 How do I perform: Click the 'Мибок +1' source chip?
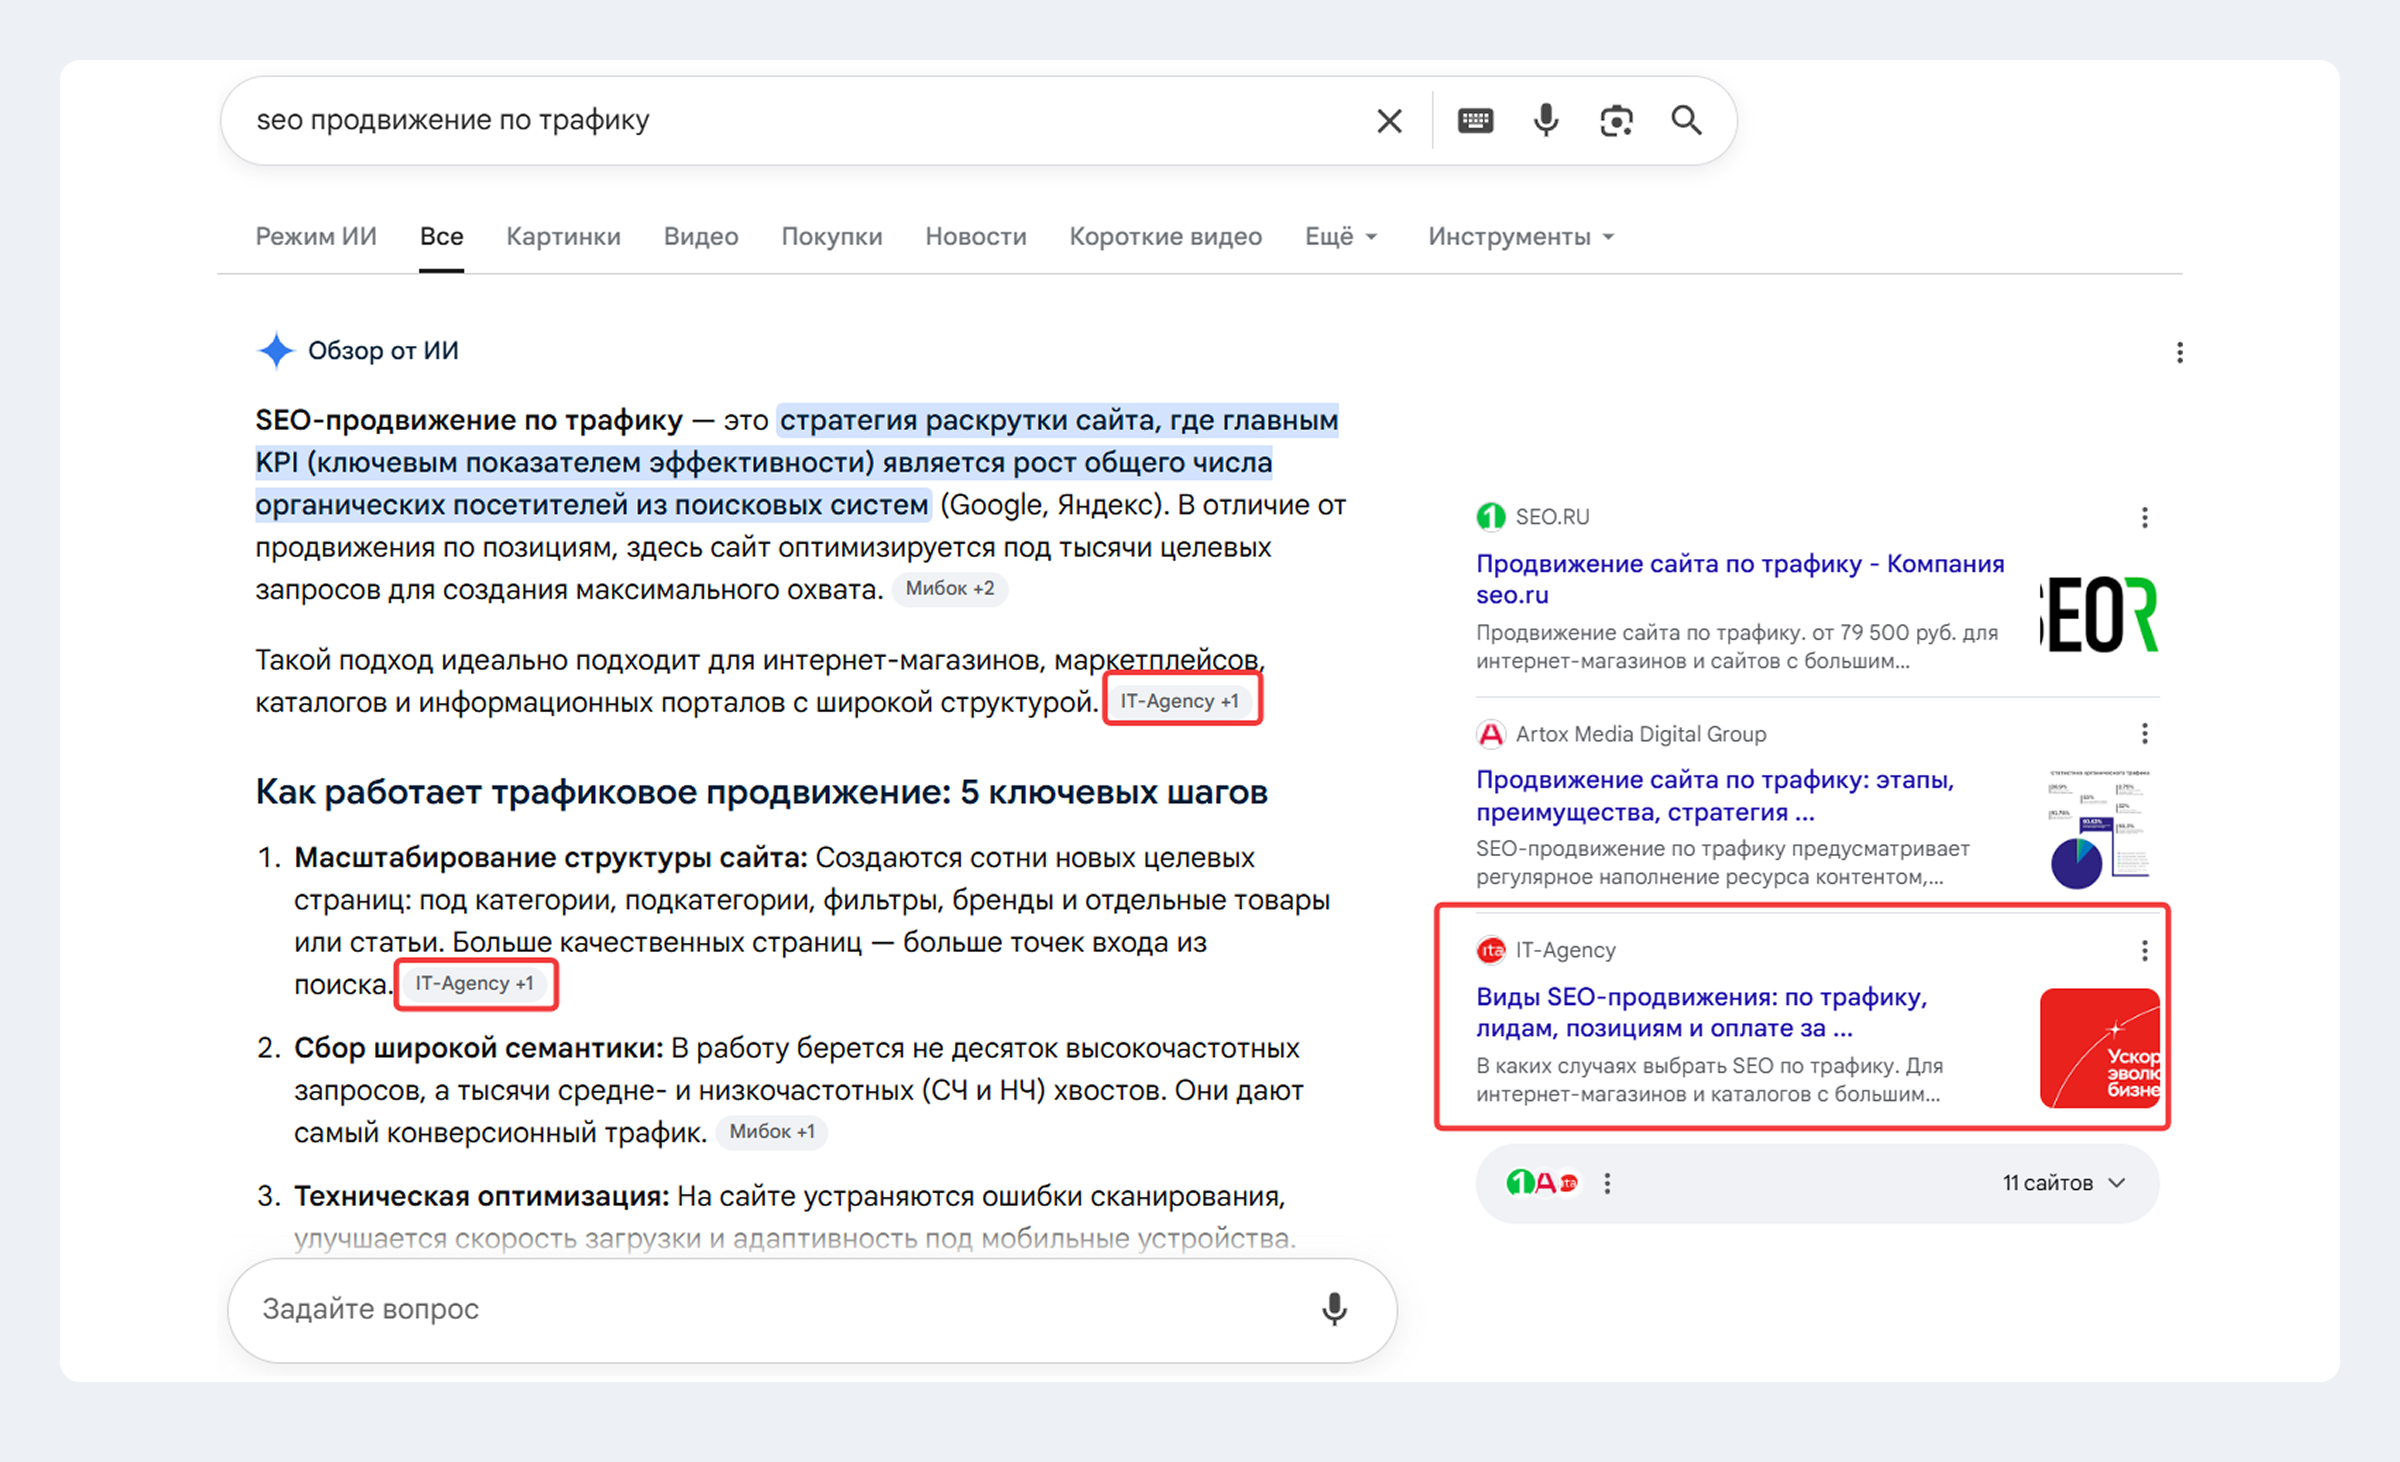tap(772, 1131)
